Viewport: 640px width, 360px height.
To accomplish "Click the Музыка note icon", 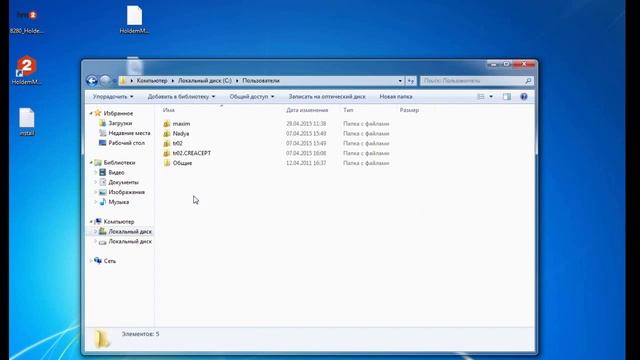I will (102, 202).
